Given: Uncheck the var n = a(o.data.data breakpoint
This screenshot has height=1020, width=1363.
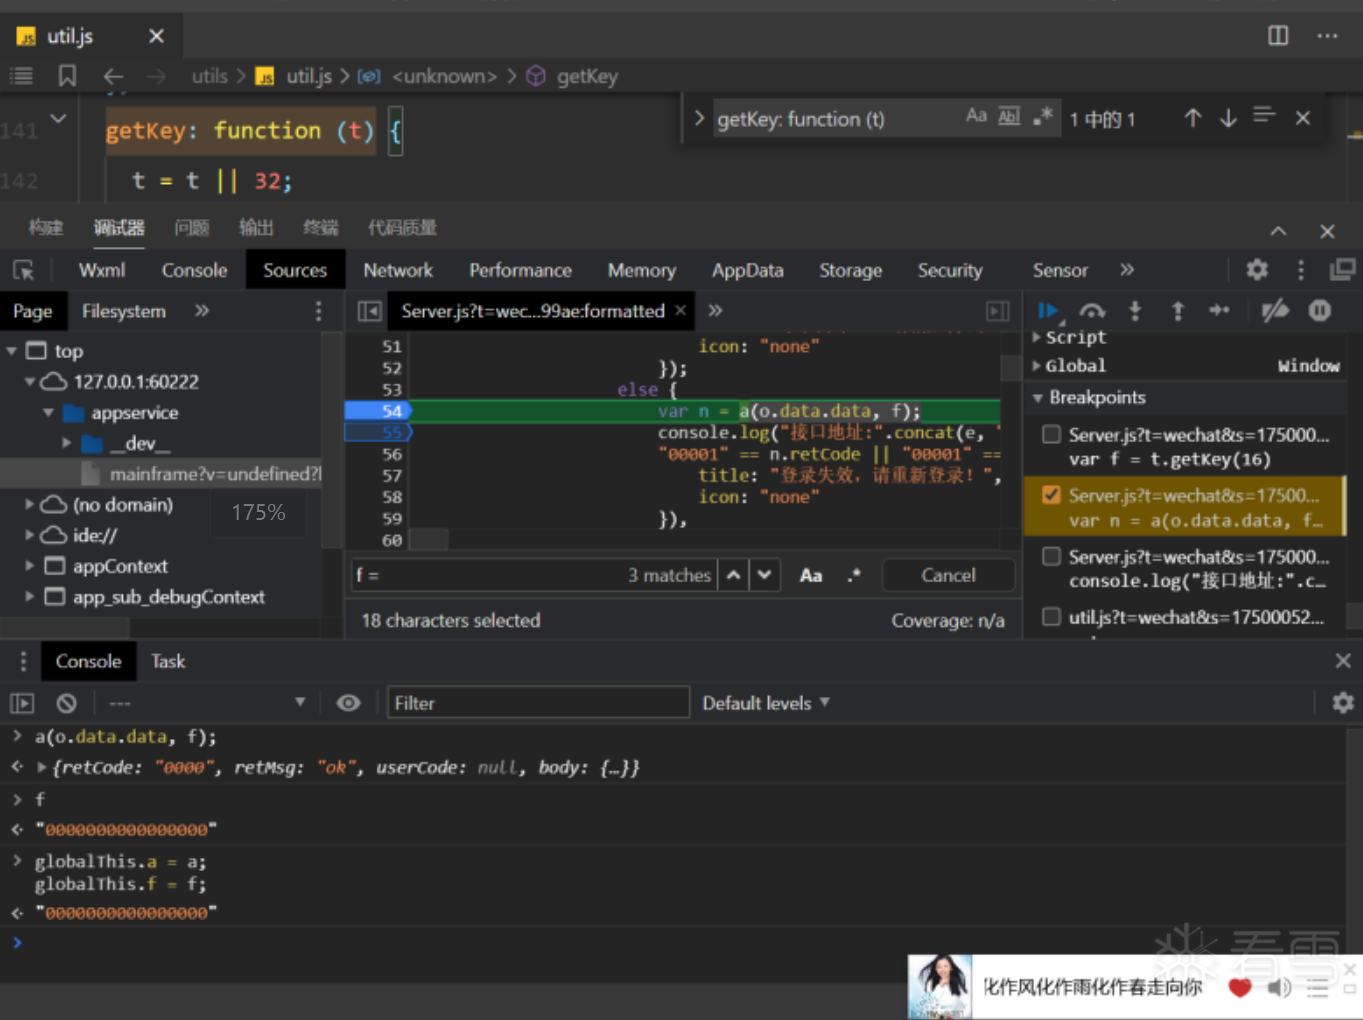Looking at the screenshot, I should click(1051, 496).
